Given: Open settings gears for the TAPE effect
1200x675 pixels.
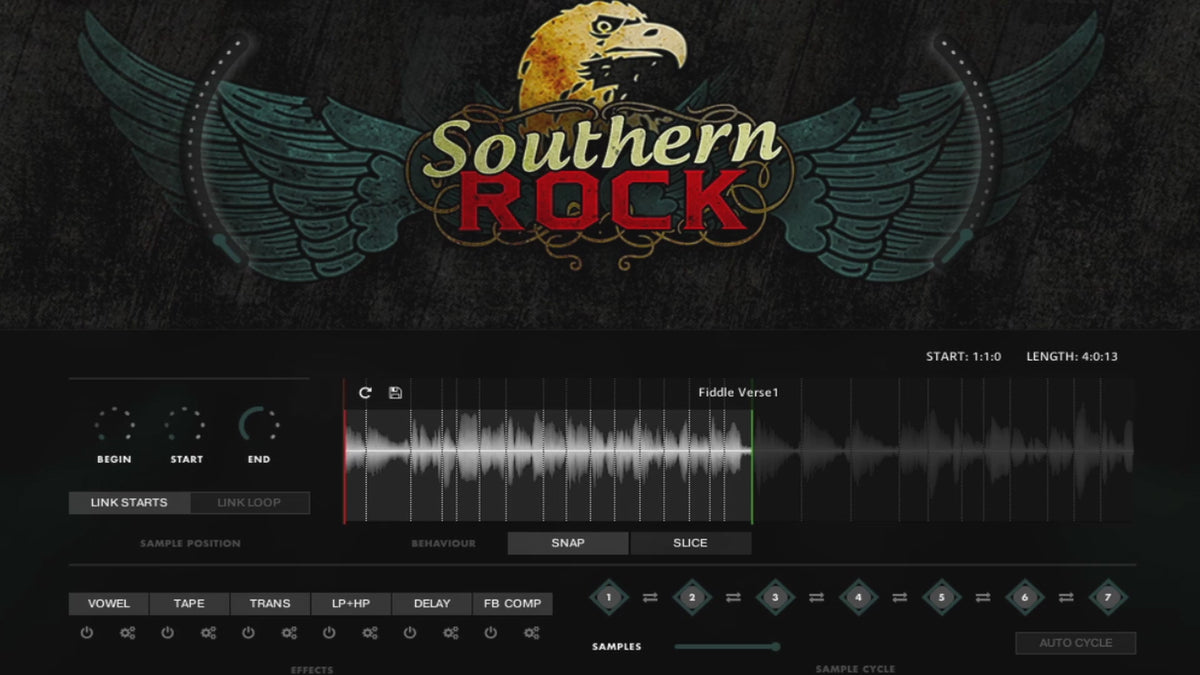Looking at the screenshot, I should point(208,633).
